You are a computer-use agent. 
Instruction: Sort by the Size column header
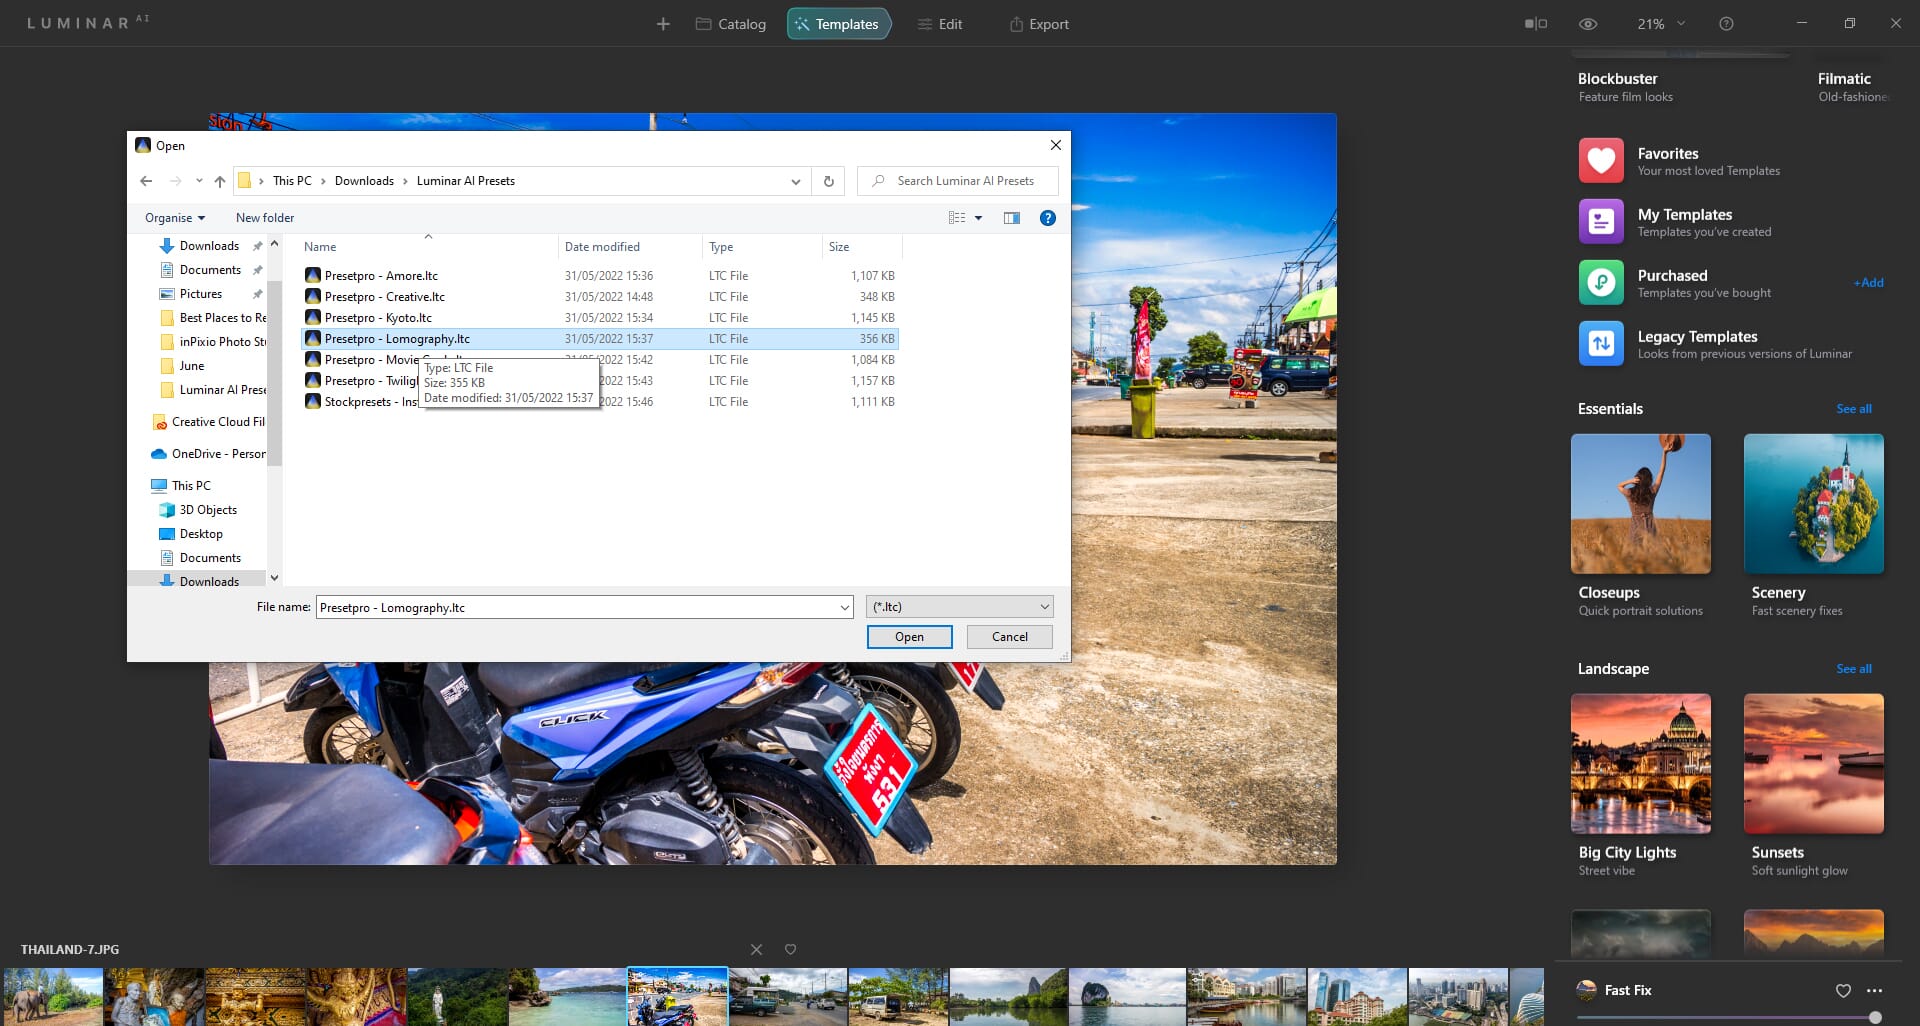point(861,247)
